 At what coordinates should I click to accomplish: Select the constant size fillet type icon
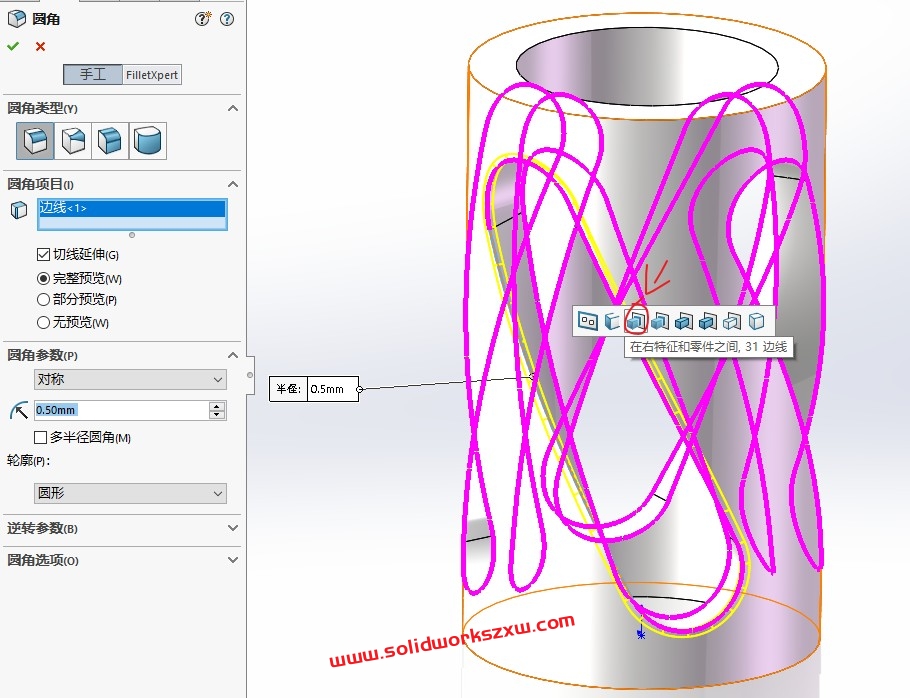33,140
